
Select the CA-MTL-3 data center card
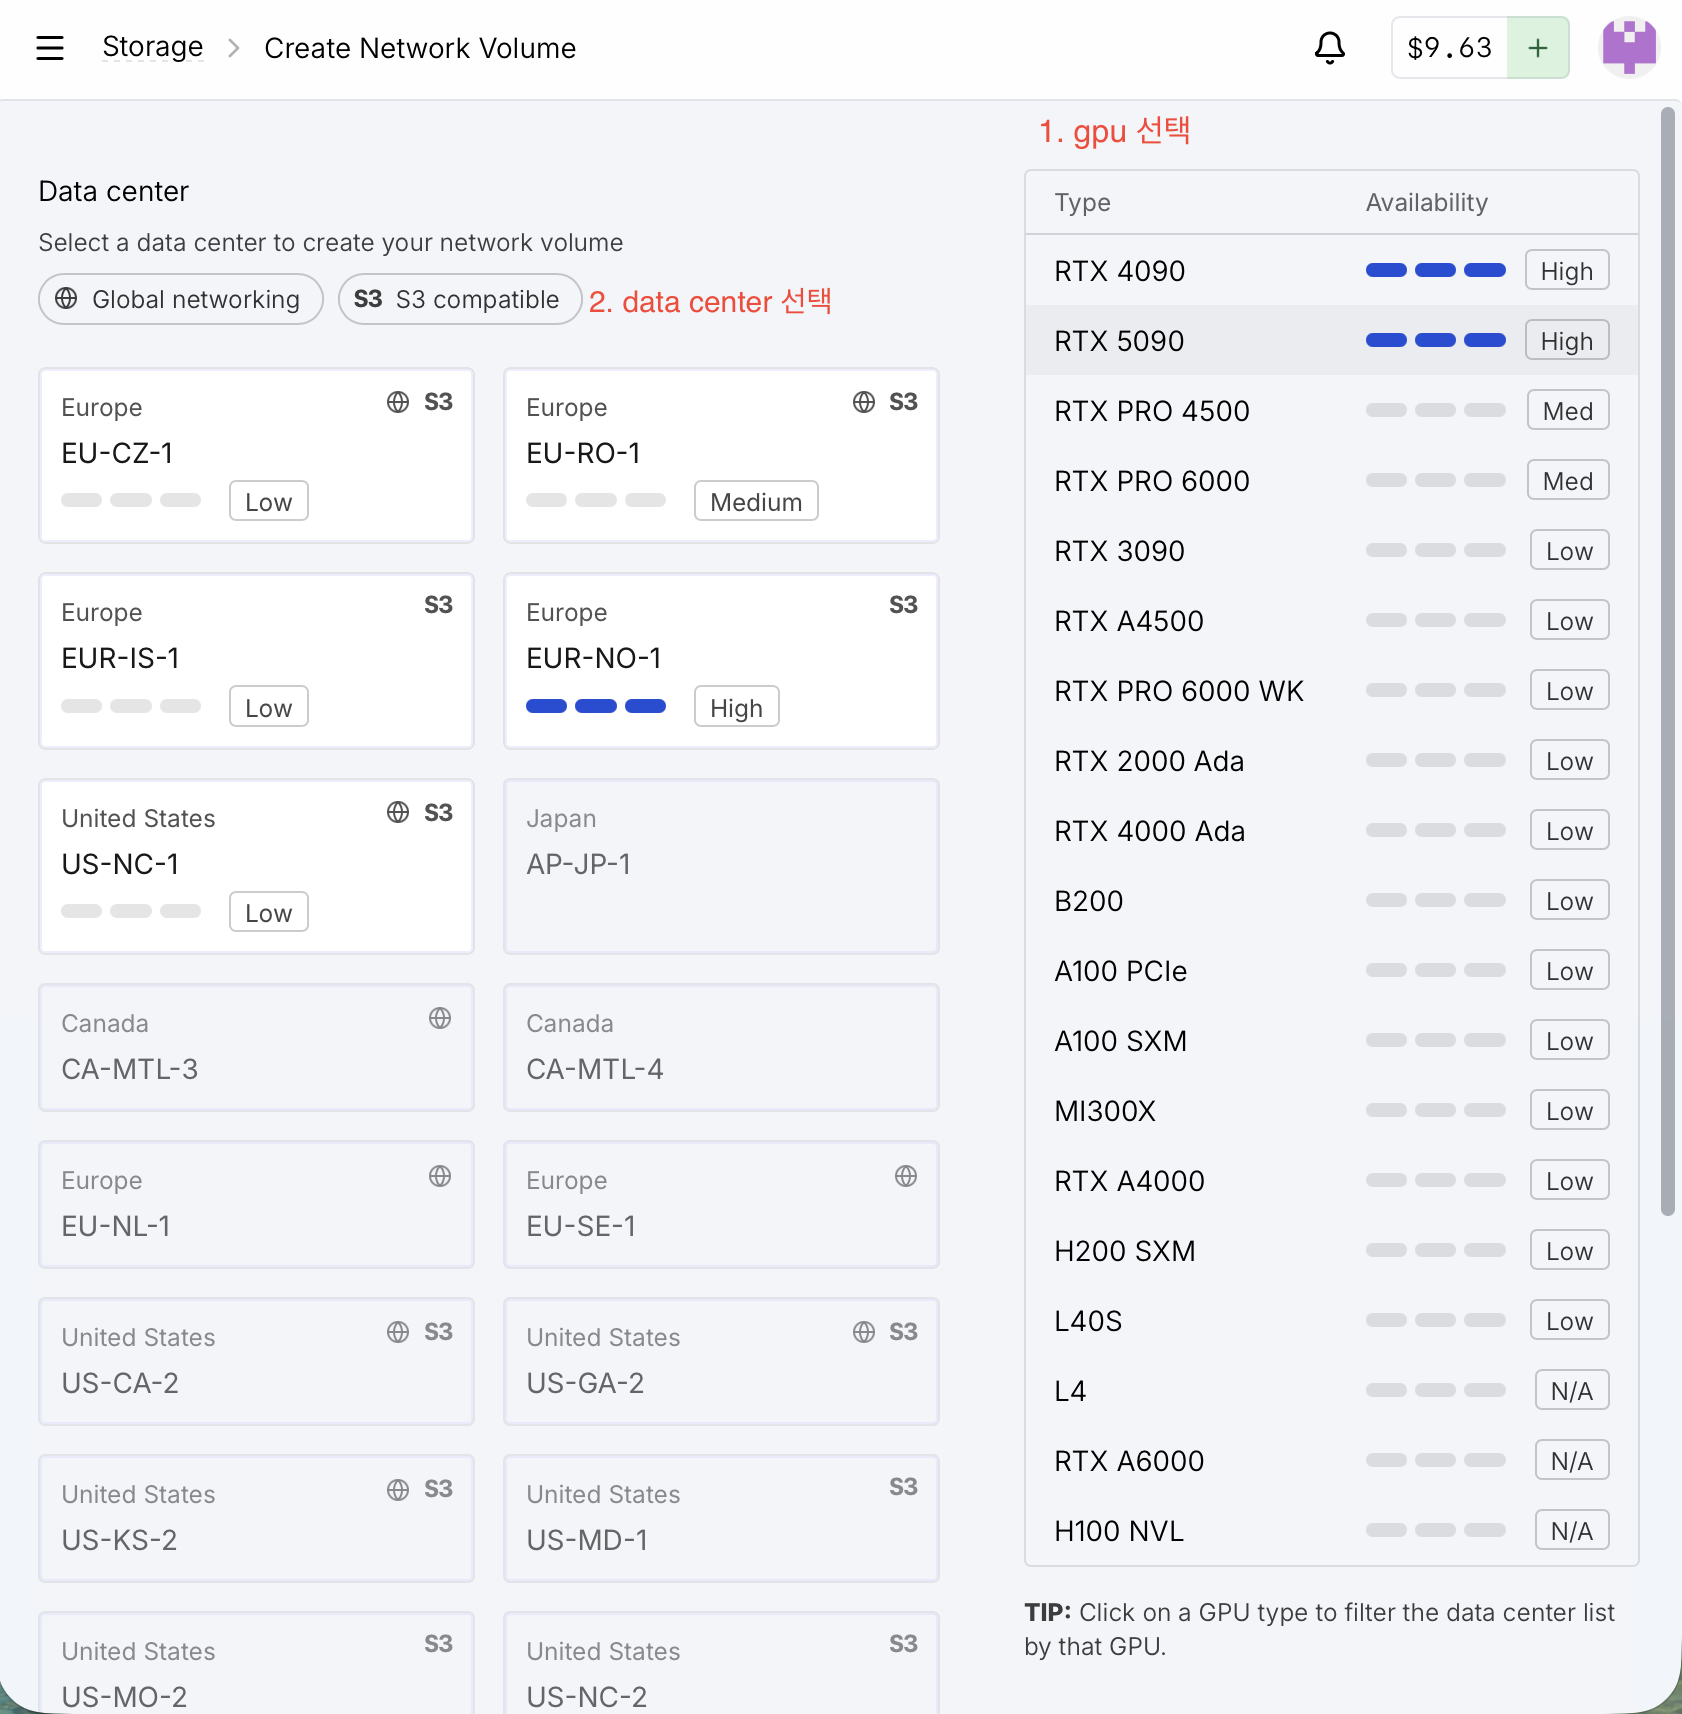(x=256, y=1047)
